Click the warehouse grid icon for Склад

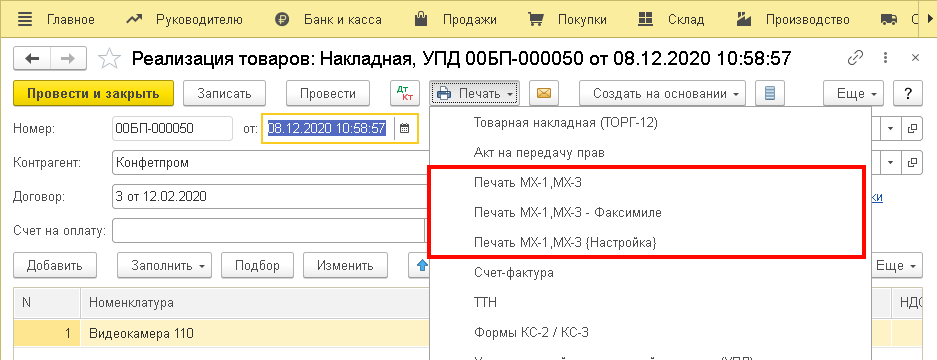tap(645, 19)
